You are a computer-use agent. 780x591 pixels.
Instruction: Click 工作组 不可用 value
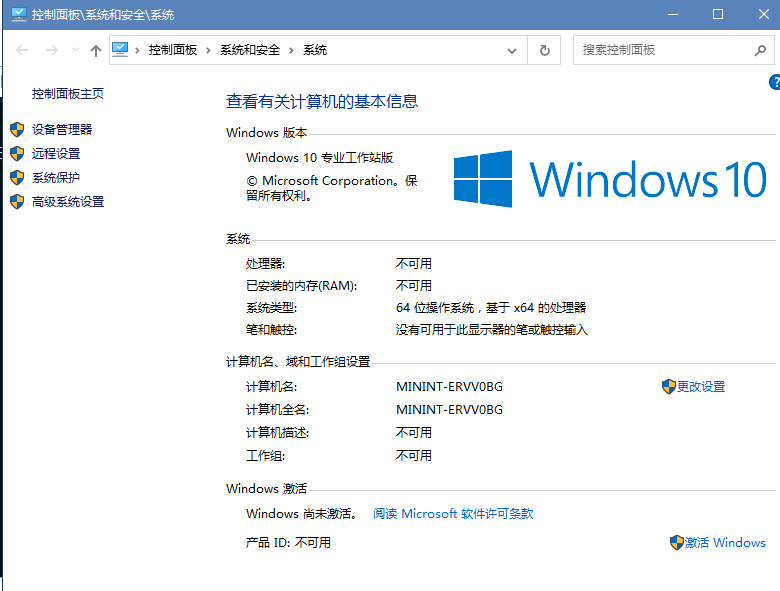pyautogui.click(x=413, y=456)
